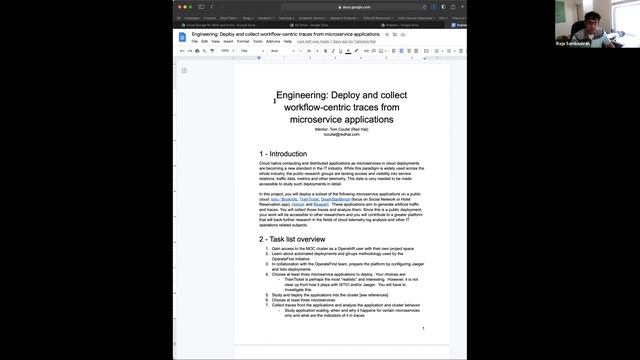The width and height of the screenshot is (640, 360).
Task: Click the docs.google.com address bar
Action: [x=354, y=7]
